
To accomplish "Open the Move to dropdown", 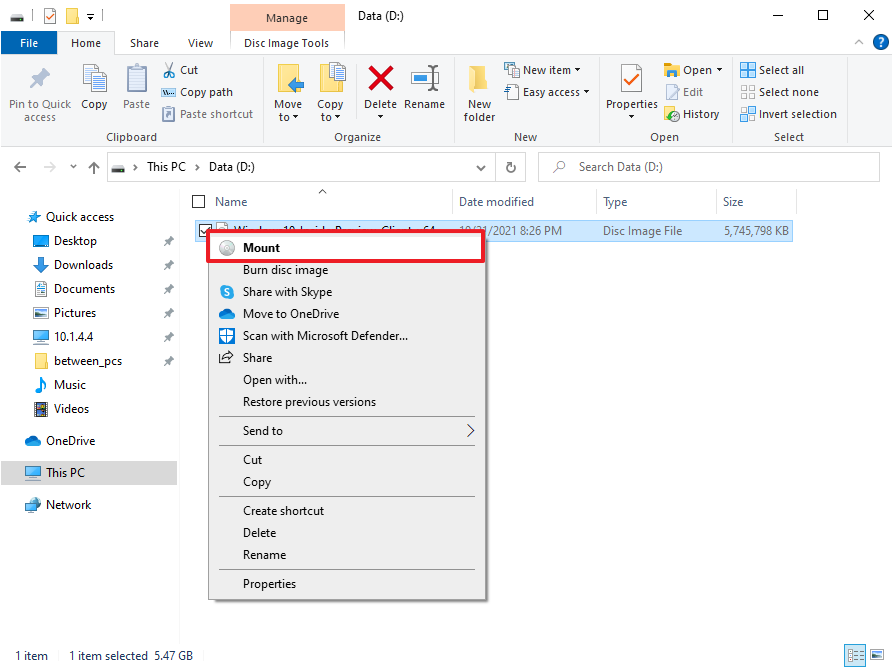I will 288,90.
